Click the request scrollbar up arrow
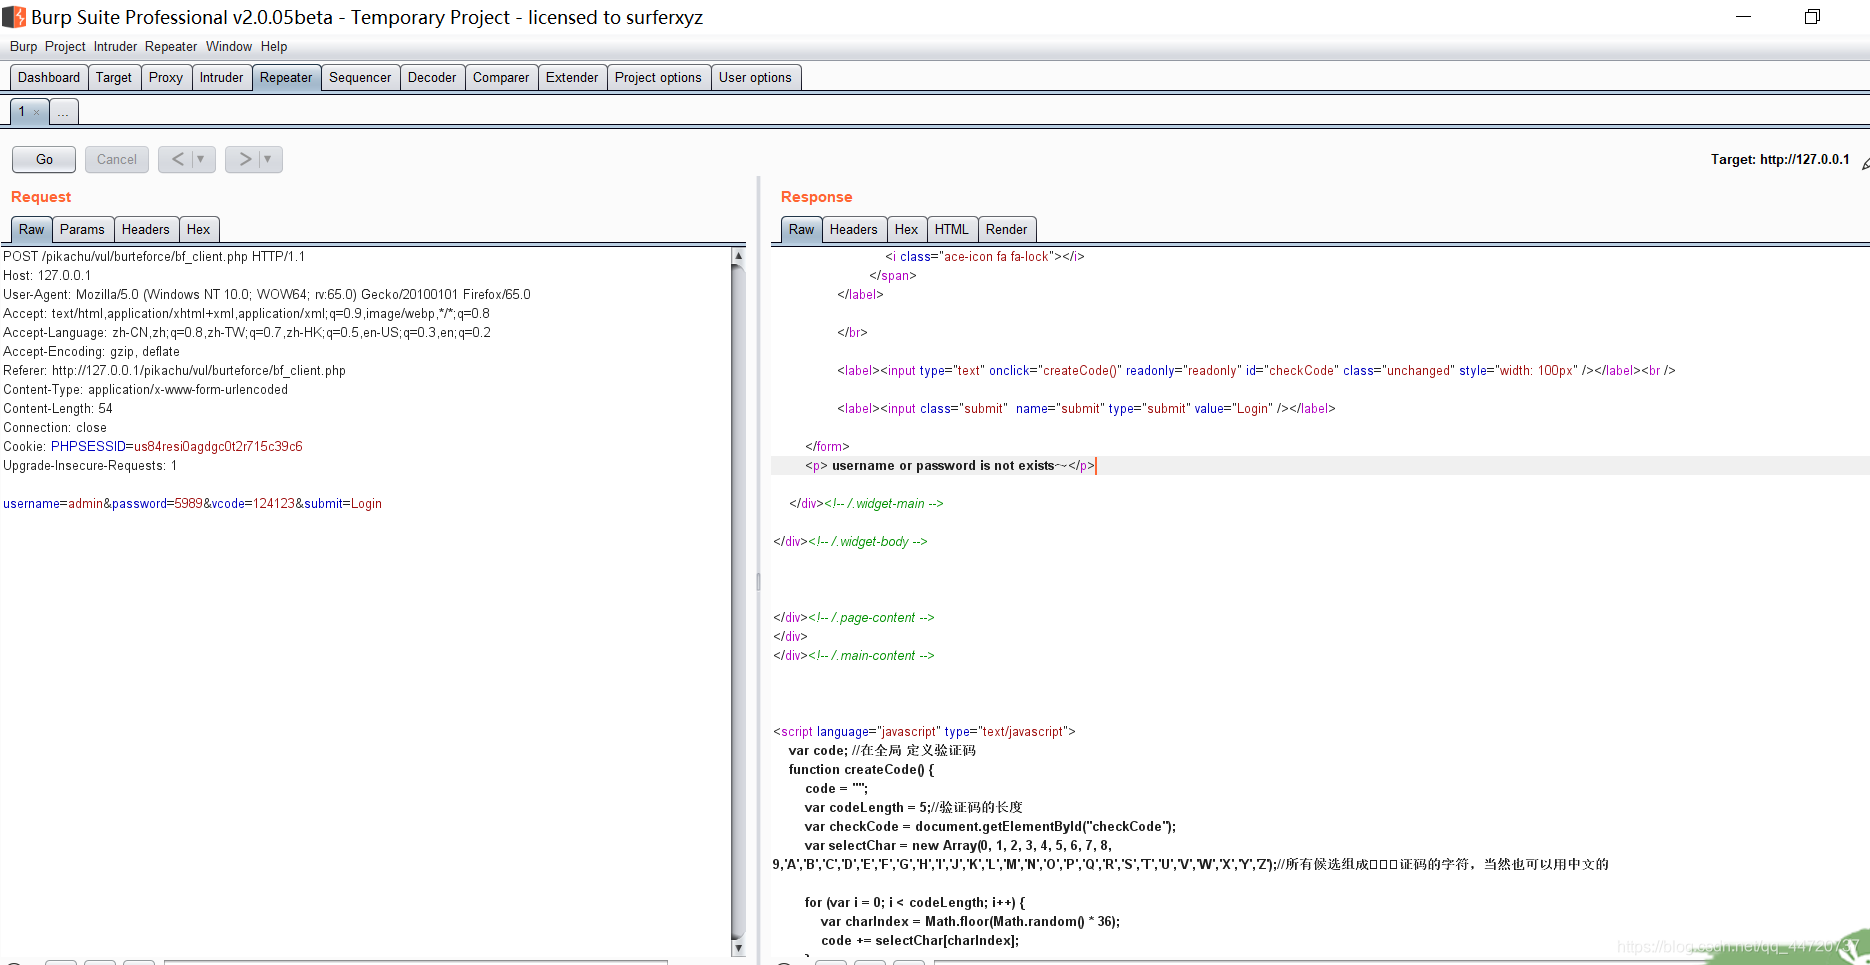 point(738,256)
